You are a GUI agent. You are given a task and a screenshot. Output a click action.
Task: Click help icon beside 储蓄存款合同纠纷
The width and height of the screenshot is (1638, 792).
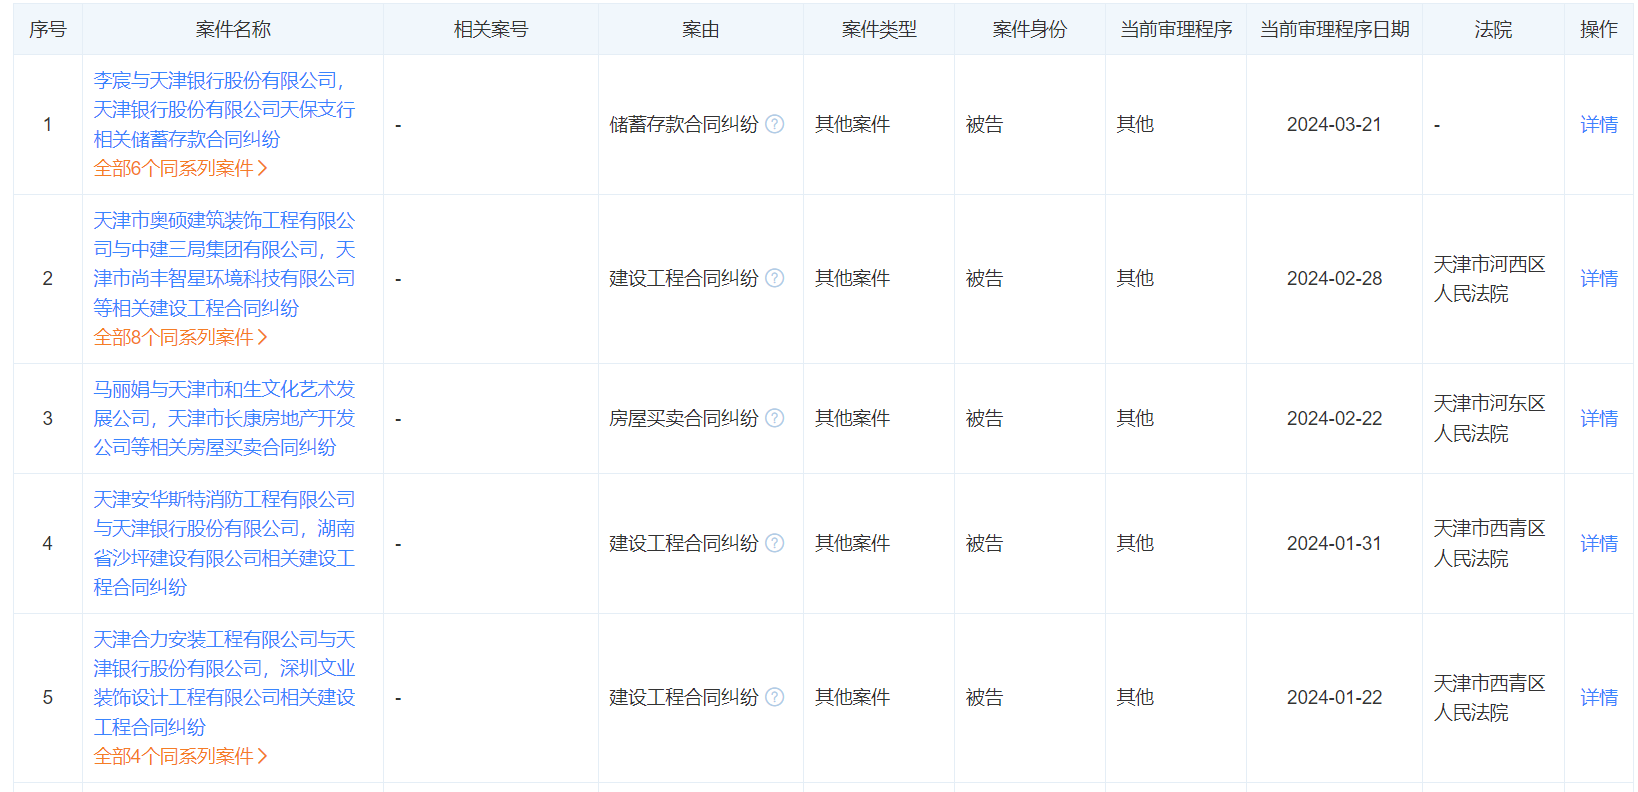click(x=775, y=124)
